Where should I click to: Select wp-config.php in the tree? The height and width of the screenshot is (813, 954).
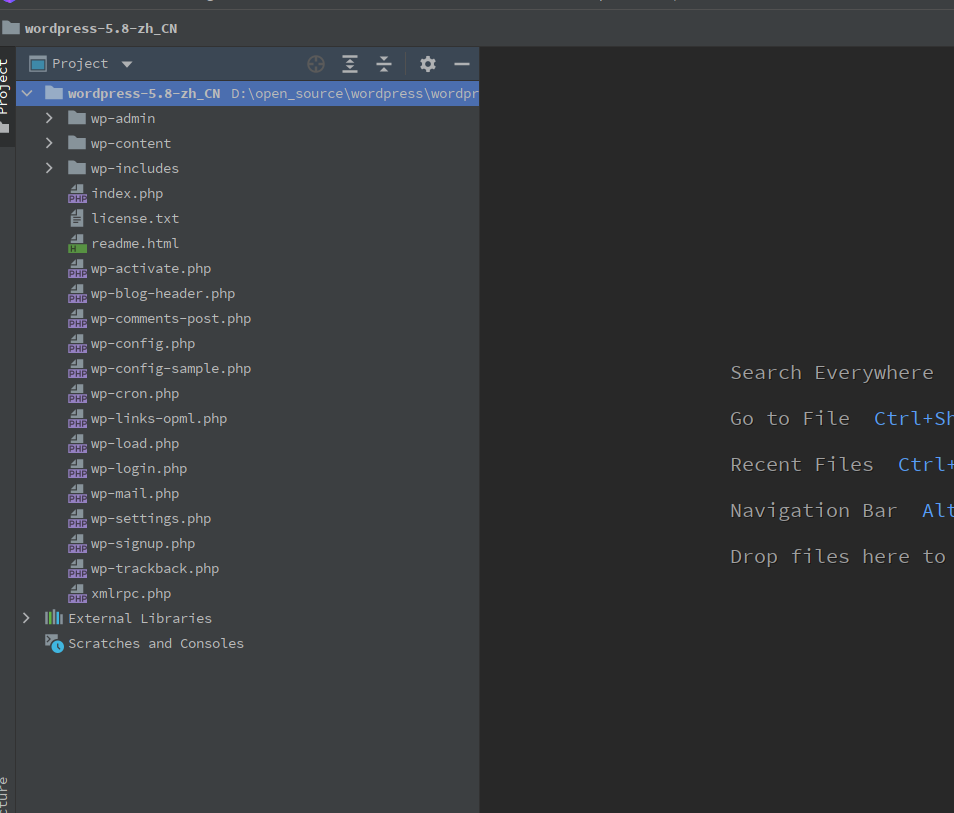point(142,344)
